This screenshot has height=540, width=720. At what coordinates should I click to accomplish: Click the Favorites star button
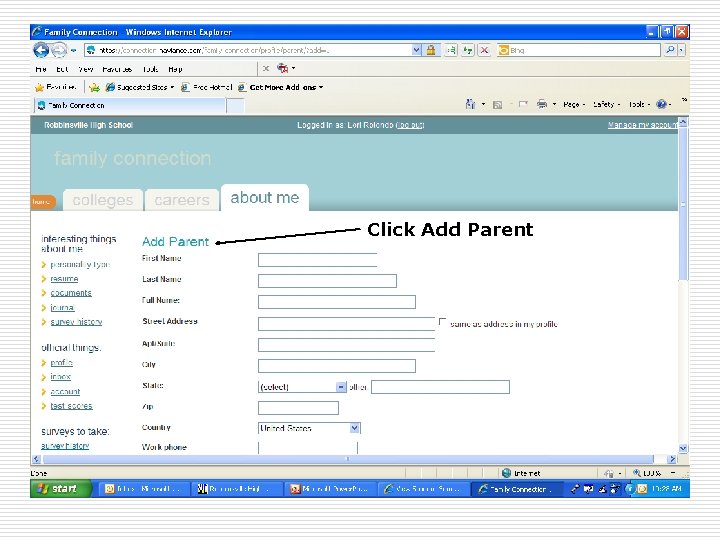(56, 87)
